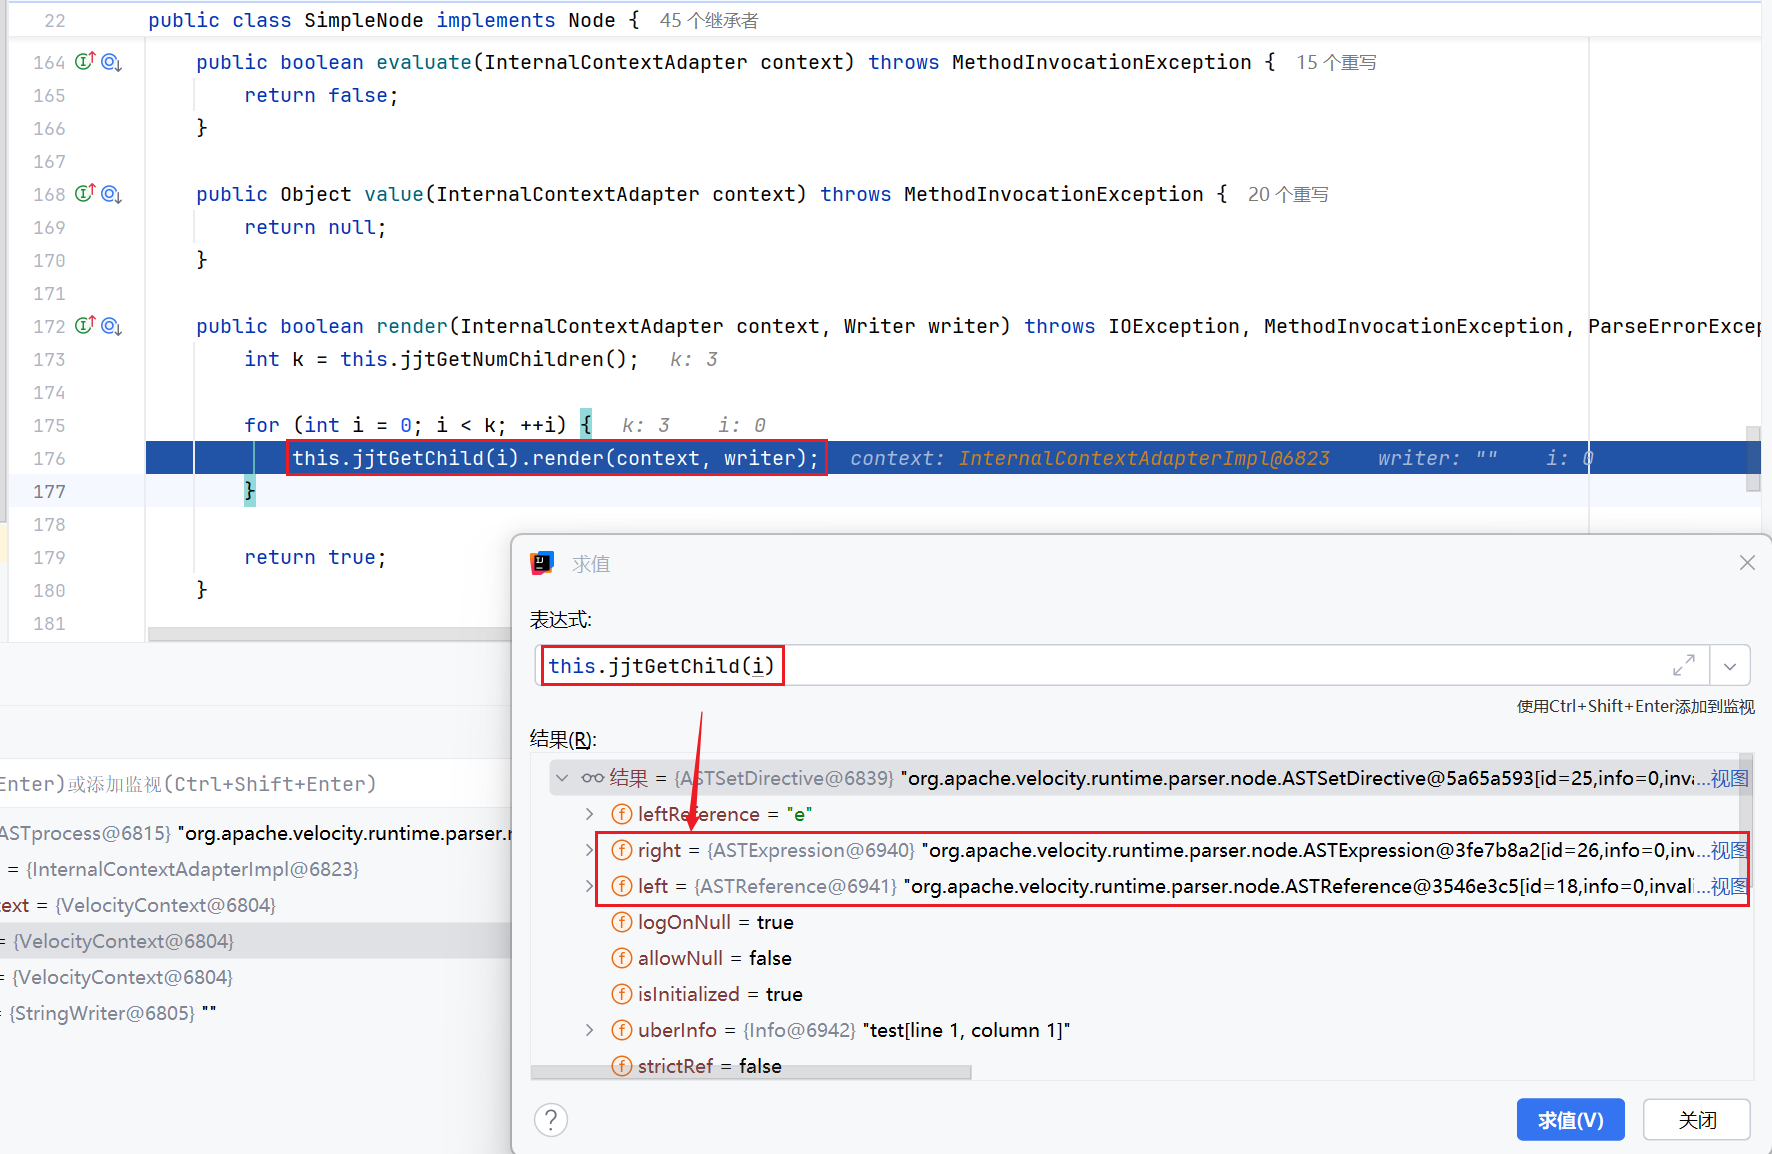
Task: Click horizontal scrollbar in result tree
Action: (751, 1072)
